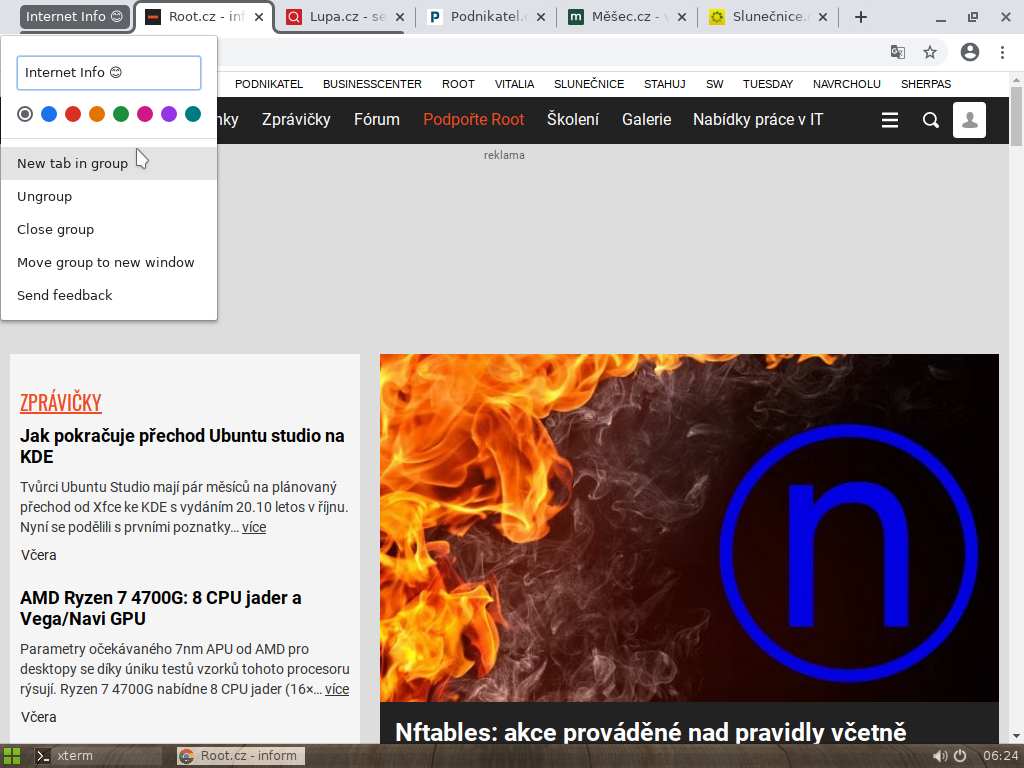This screenshot has width=1024, height=768.
Task: Pick the red color for the tab group
Action: pyautogui.click(x=72, y=114)
